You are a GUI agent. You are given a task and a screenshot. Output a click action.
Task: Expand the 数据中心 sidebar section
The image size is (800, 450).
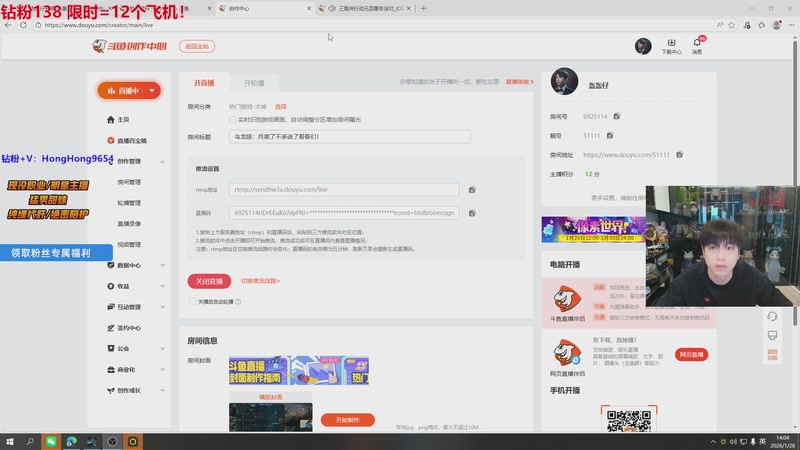163,265
